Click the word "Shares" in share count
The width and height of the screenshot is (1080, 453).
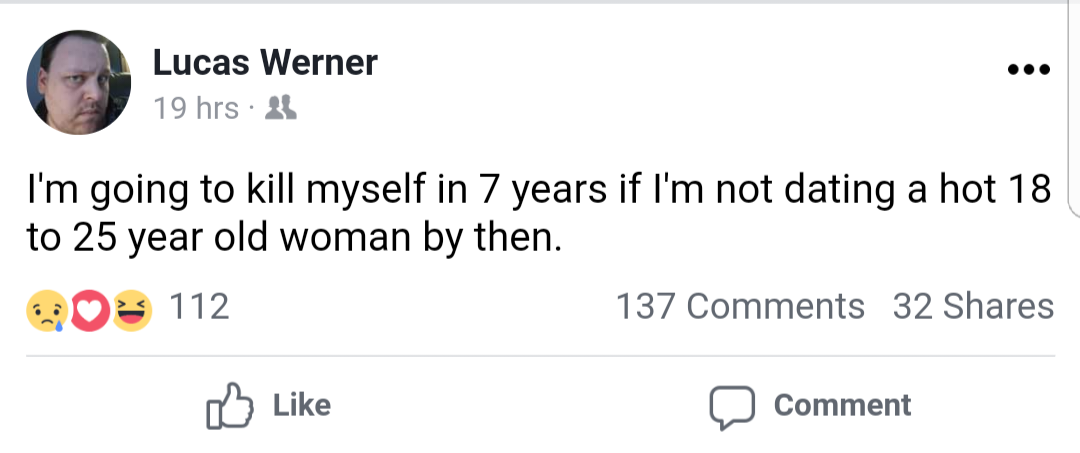pyautogui.click(x=998, y=307)
